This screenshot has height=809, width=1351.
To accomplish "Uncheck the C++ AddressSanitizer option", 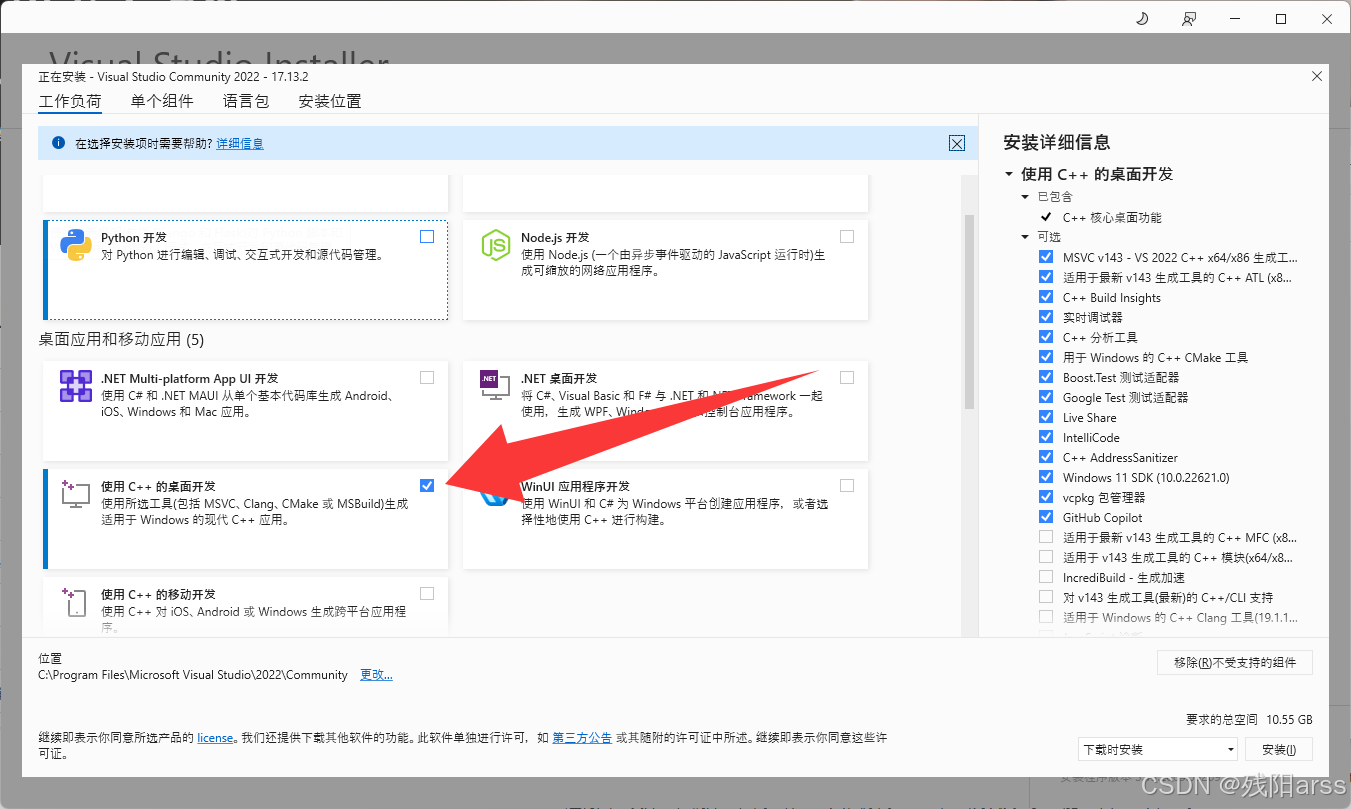I will [1046, 457].
